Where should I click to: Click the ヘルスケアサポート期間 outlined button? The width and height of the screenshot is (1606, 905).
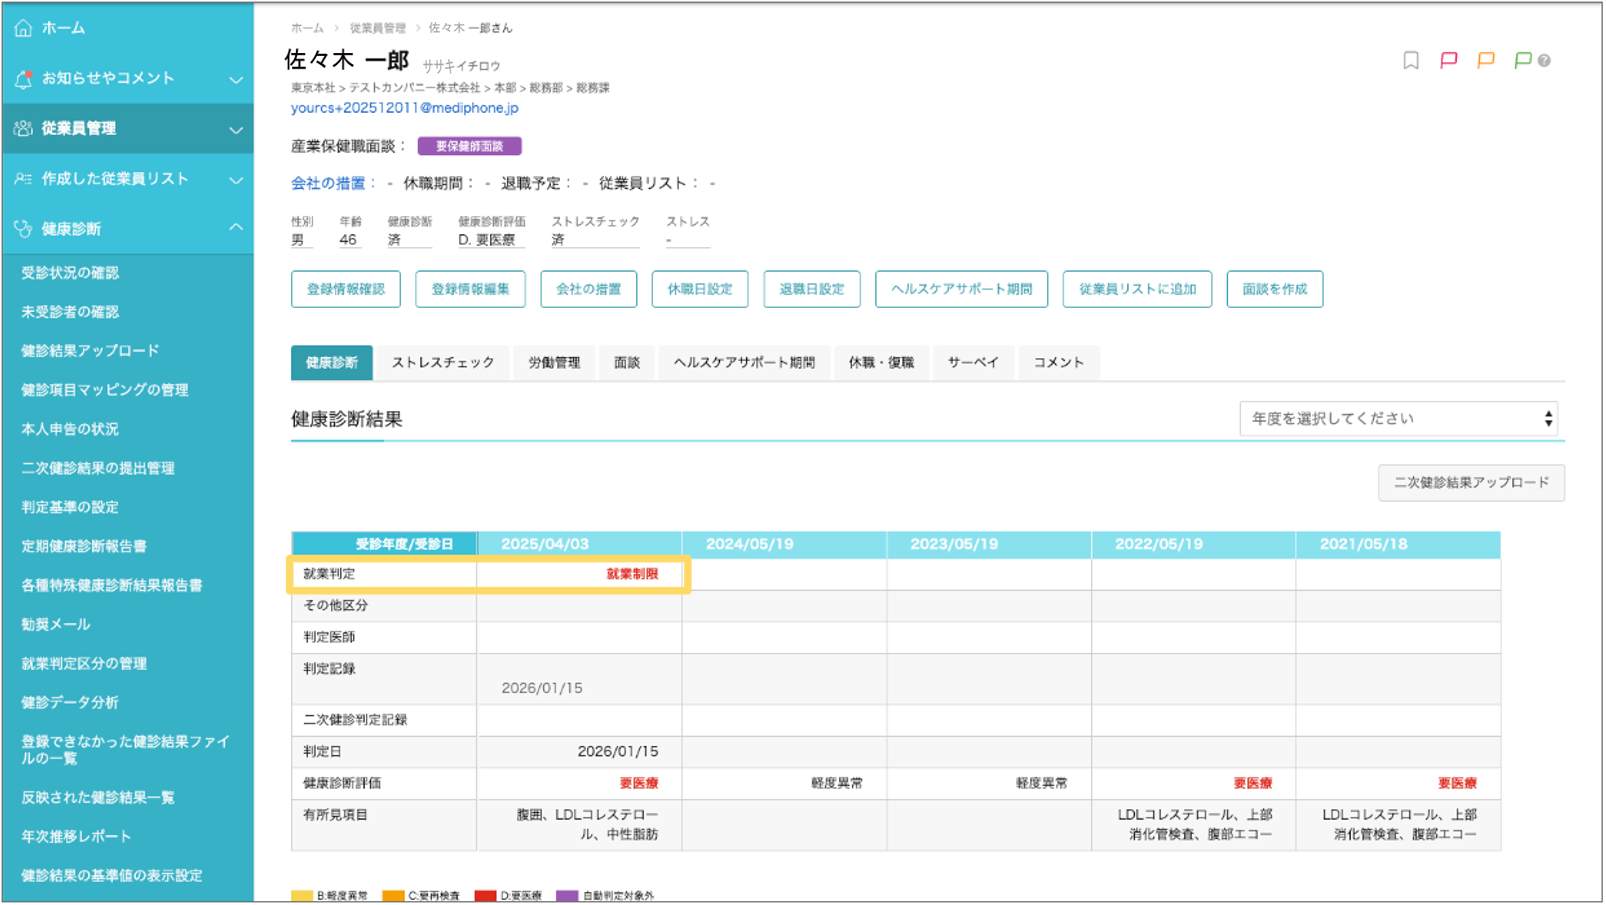961,289
